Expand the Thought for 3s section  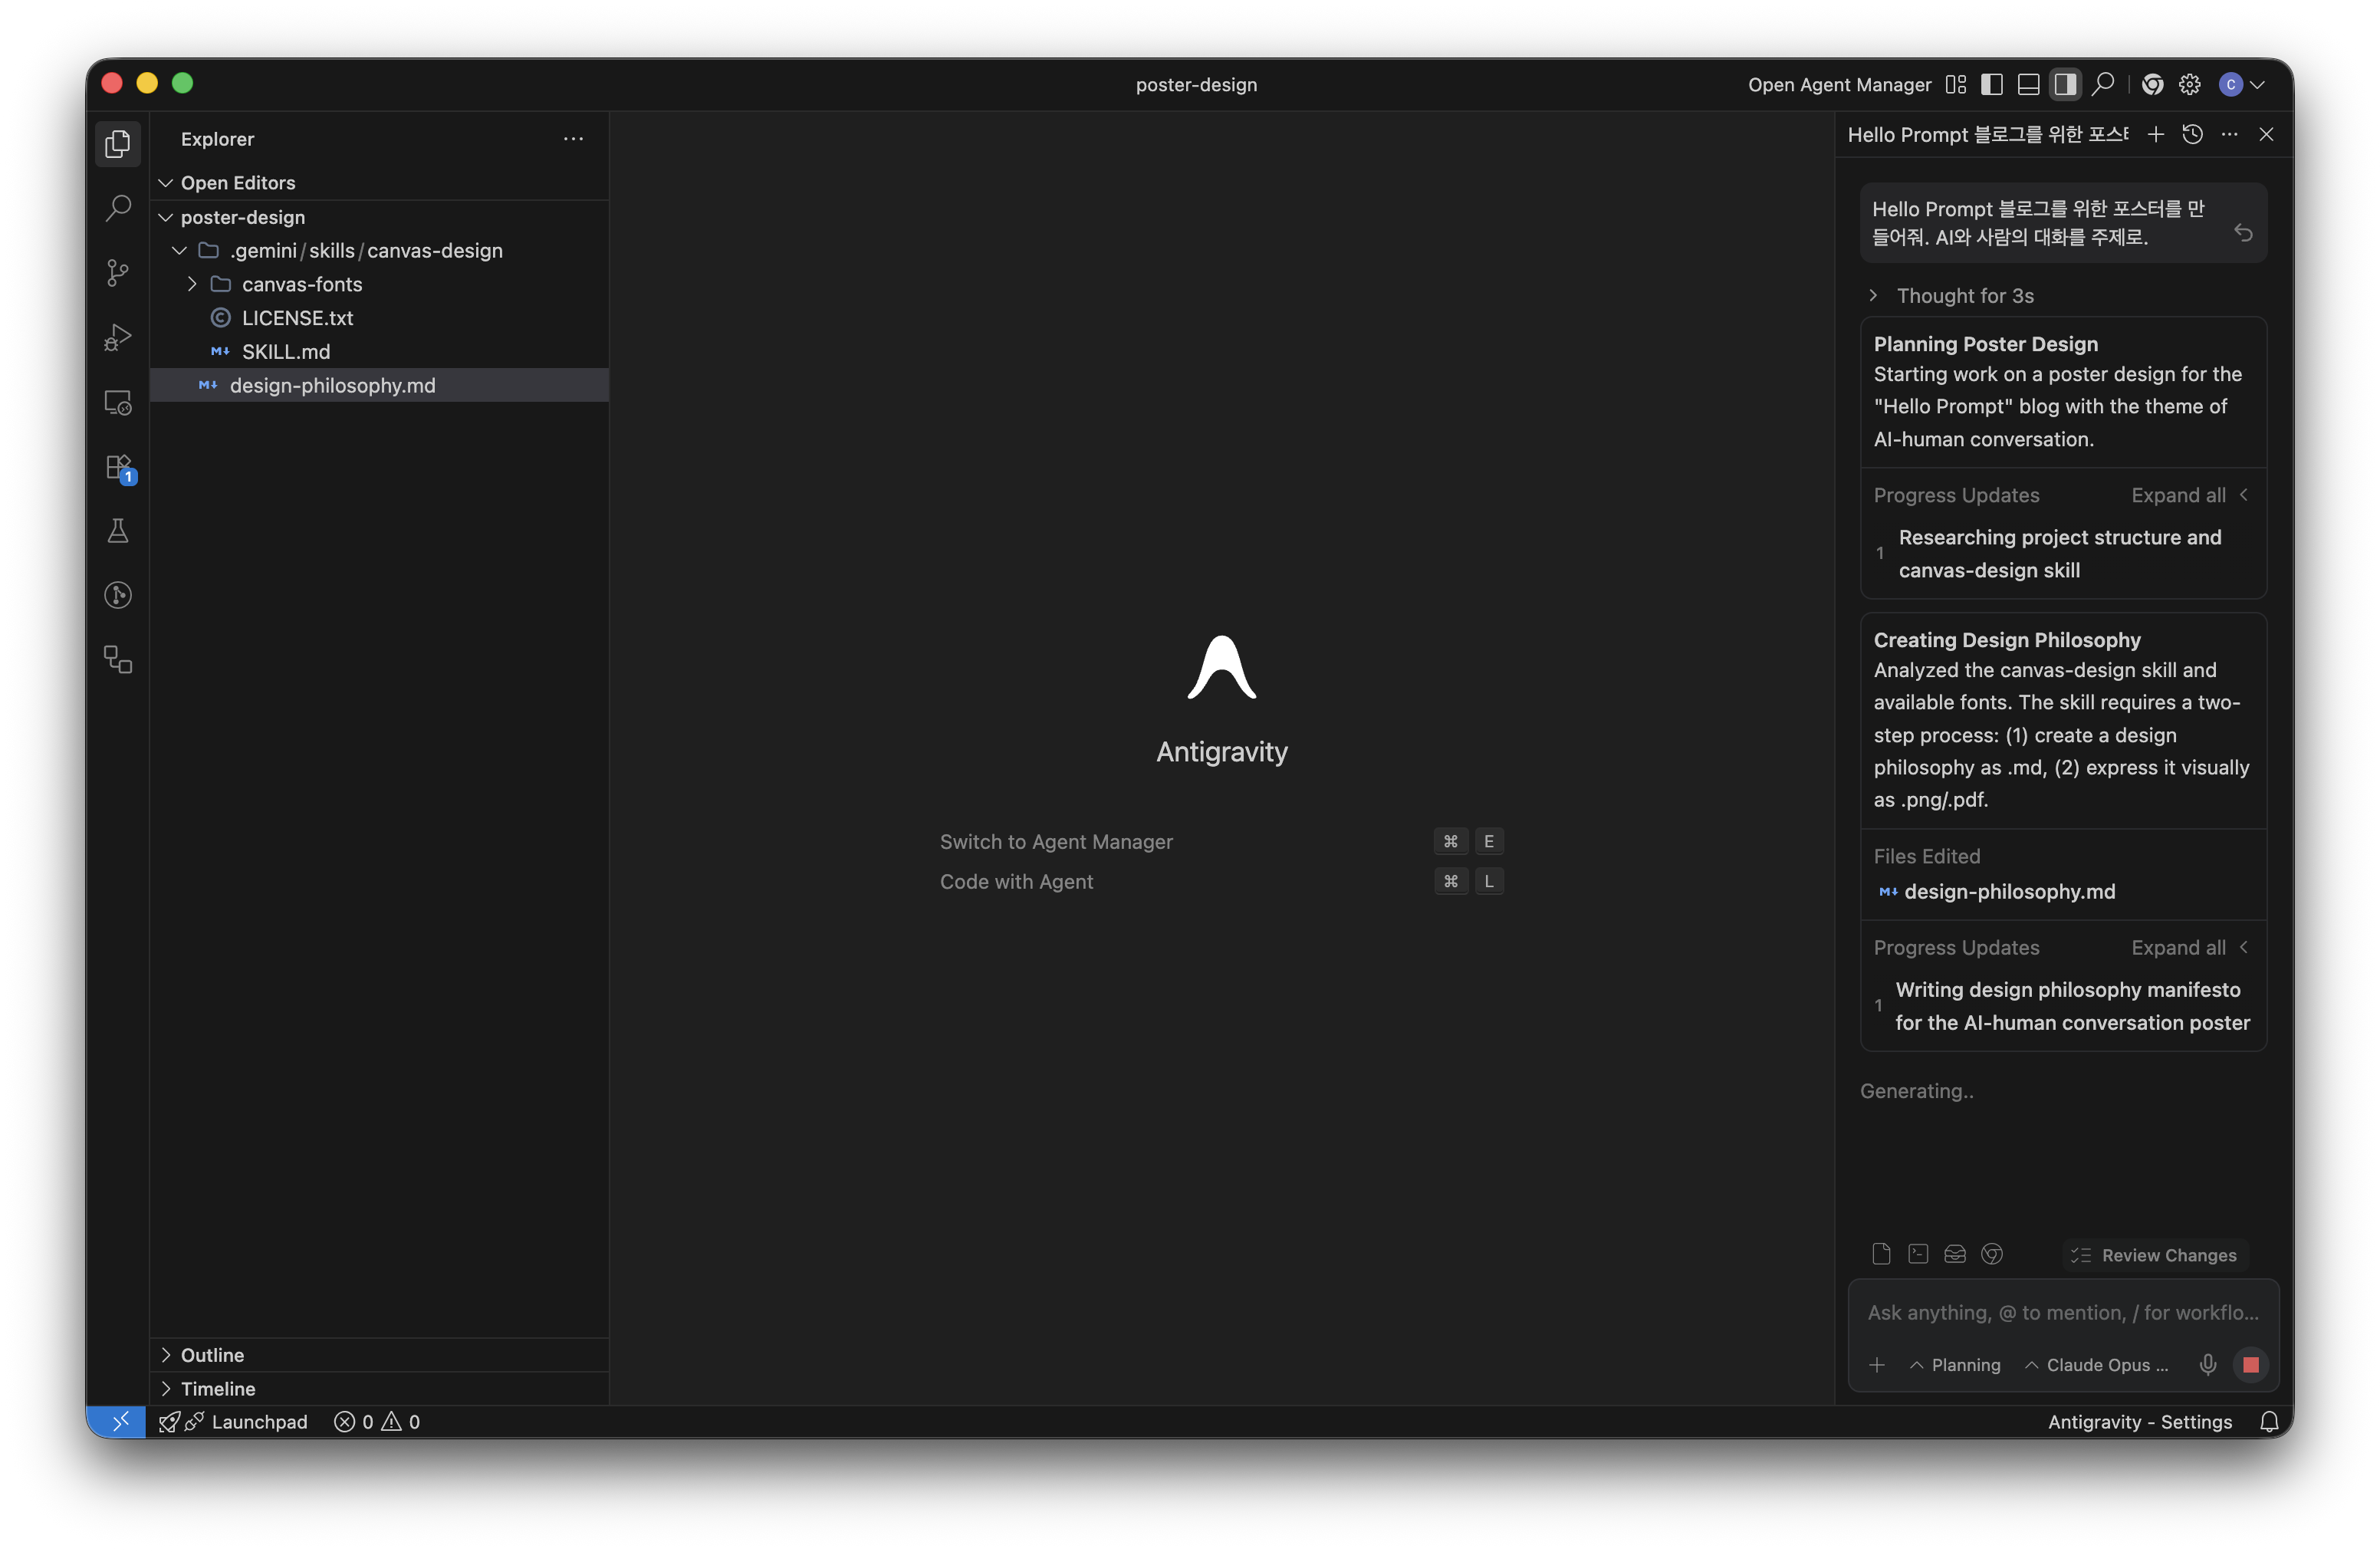(1964, 296)
